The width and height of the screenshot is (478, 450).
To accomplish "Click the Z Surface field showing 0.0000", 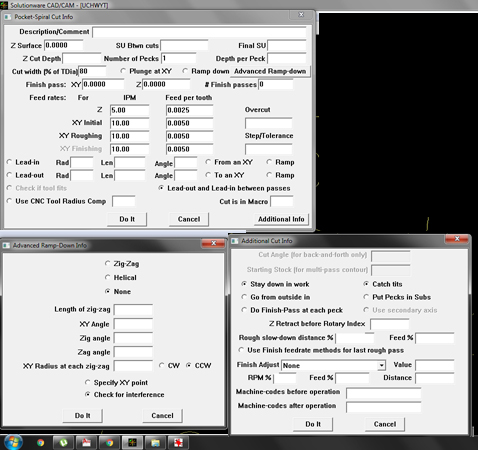I will coord(64,45).
